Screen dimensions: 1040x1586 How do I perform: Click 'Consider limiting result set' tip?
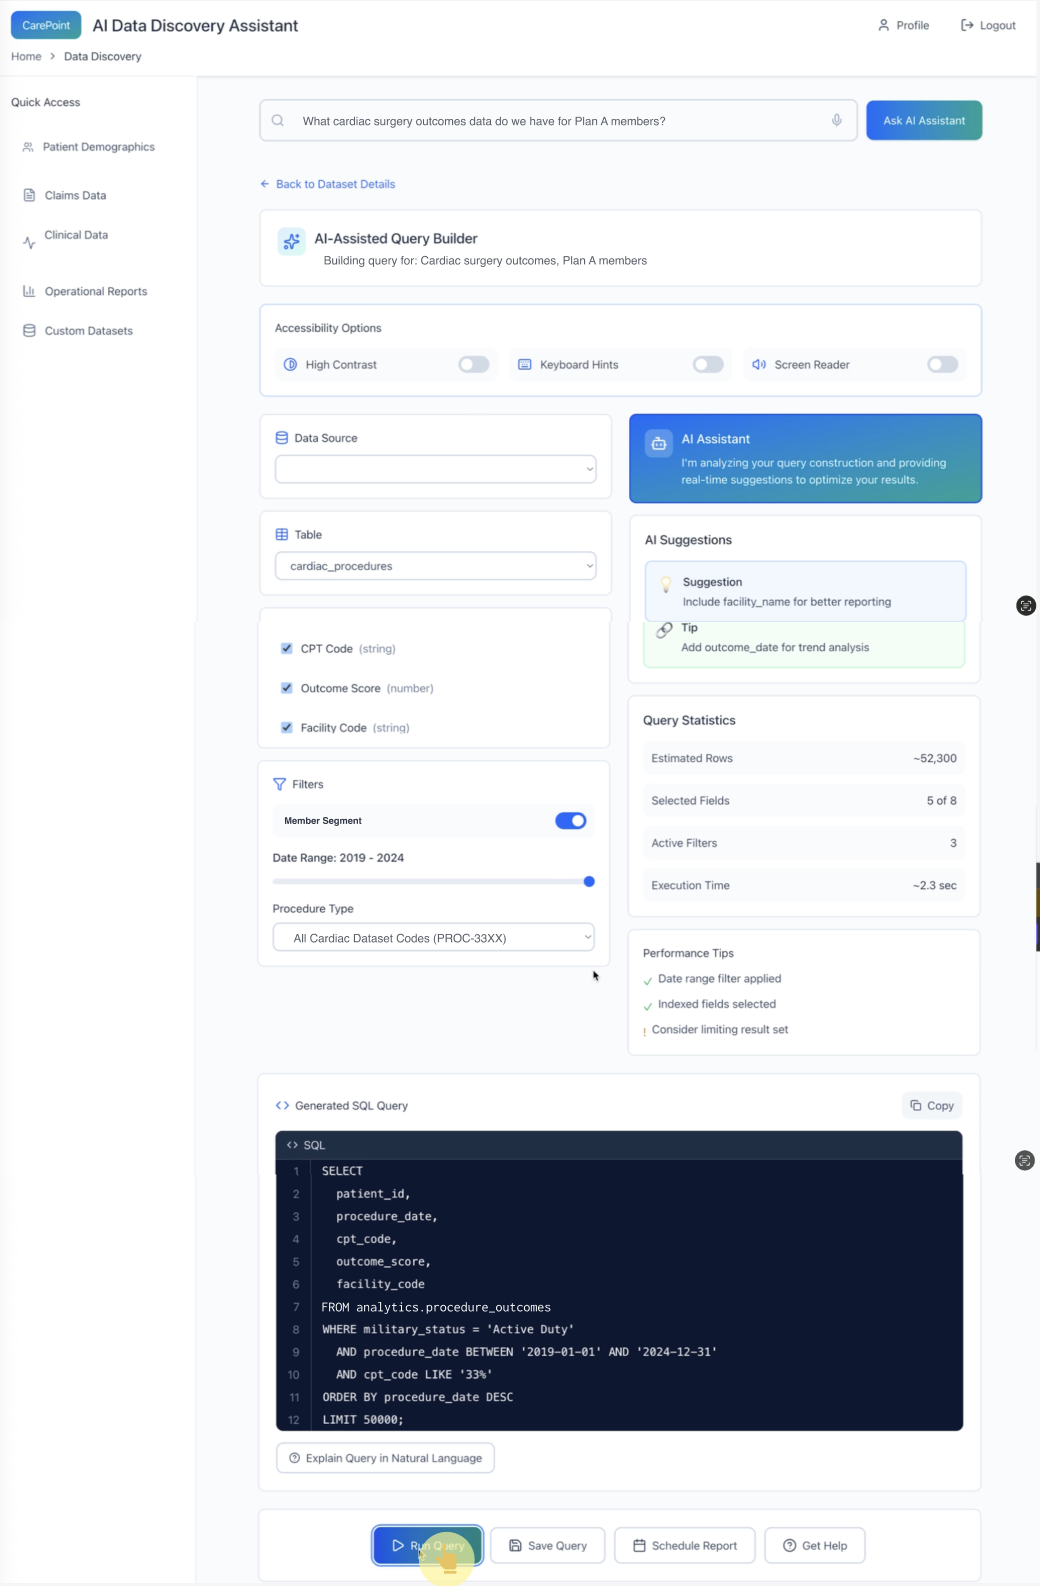(720, 1029)
